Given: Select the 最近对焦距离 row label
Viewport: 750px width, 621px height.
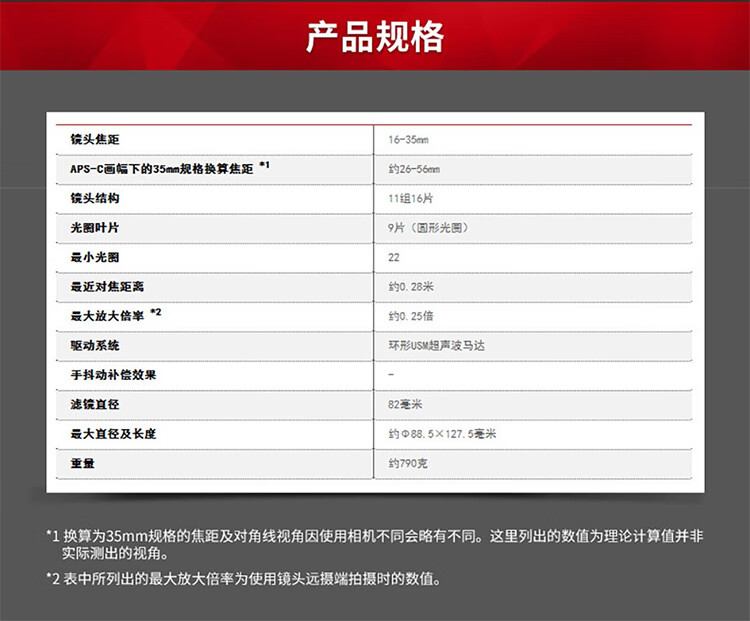Looking at the screenshot, I should [x=107, y=287].
